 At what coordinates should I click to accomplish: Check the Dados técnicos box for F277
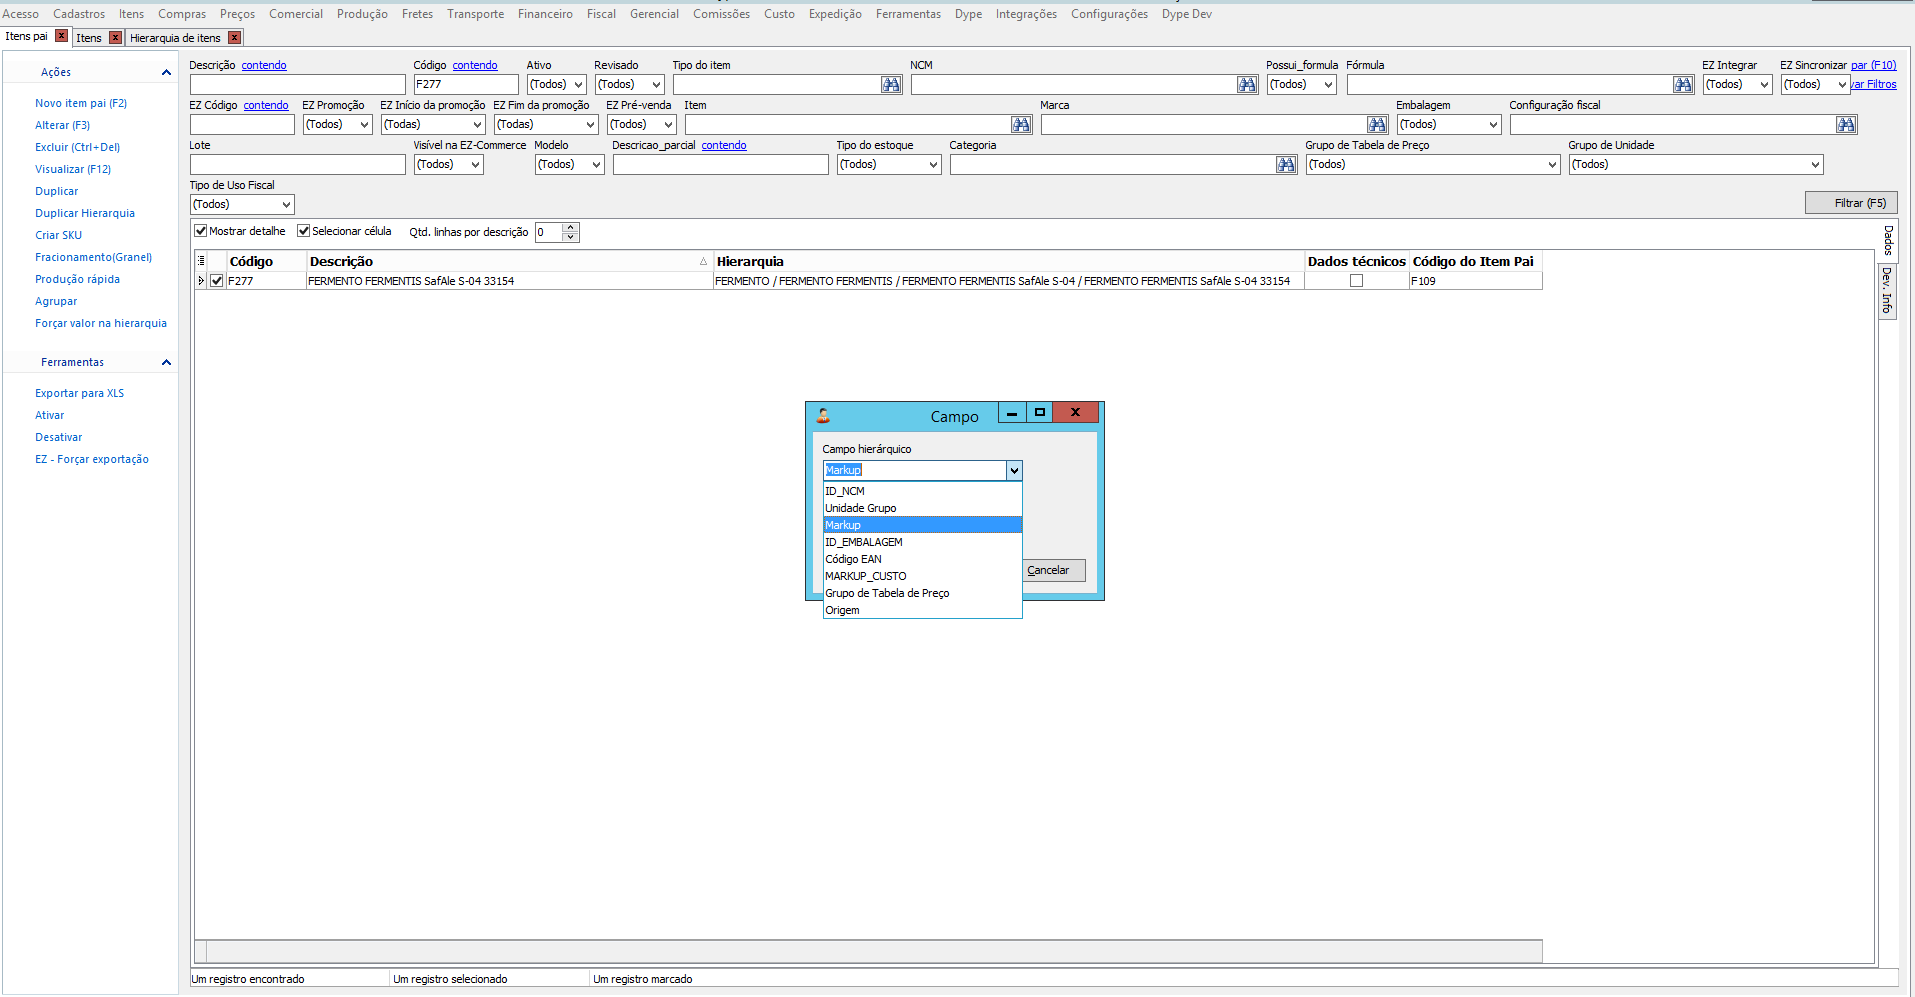(x=1356, y=281)
